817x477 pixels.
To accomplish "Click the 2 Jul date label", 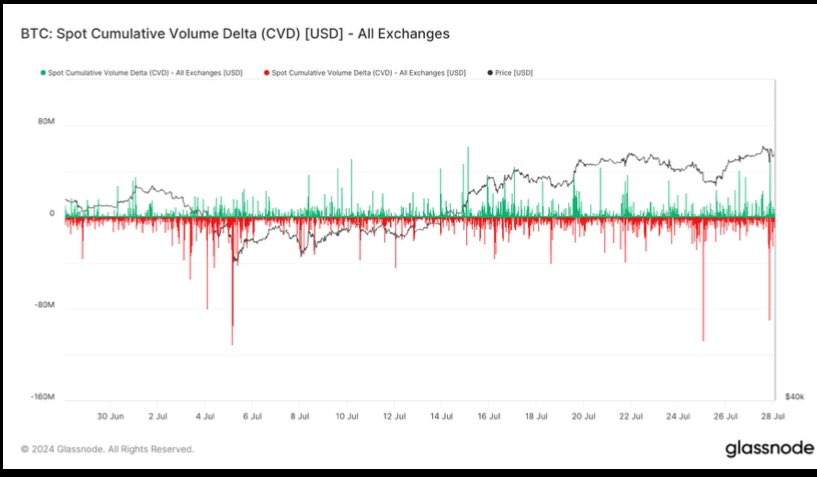I will [x=158, y=417].
